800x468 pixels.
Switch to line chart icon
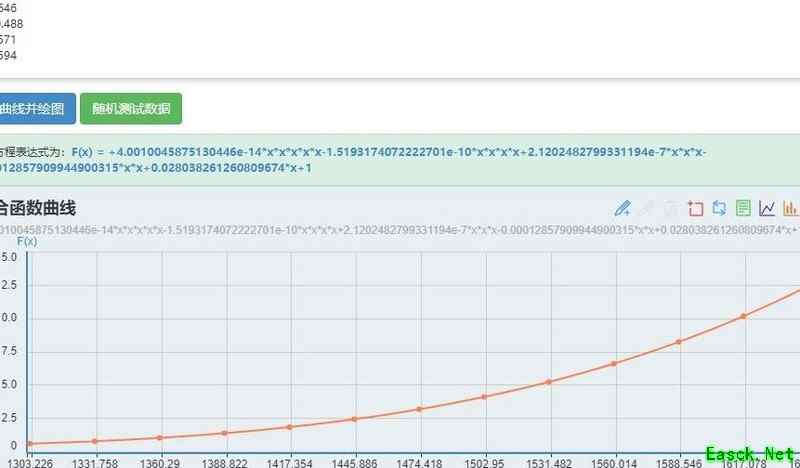pos(767,208)
